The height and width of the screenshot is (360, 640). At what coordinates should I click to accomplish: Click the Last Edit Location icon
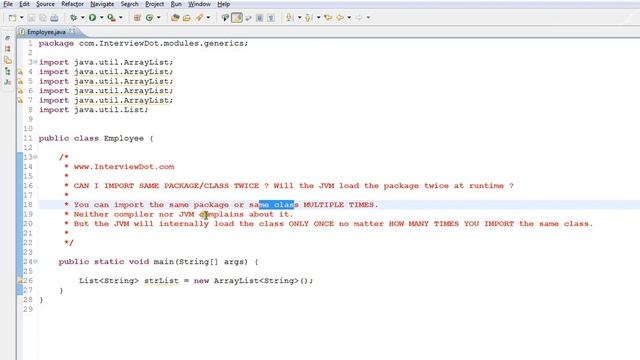(x=328, y=18)
